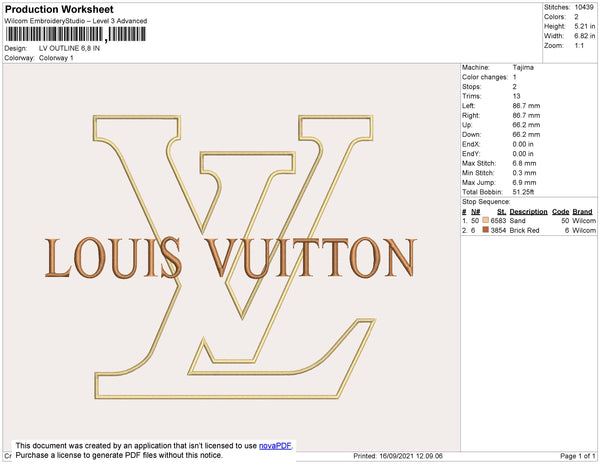Click the 'Sand' description text
Viewport: 600px width, 464px height.
(x=517, y=221)
